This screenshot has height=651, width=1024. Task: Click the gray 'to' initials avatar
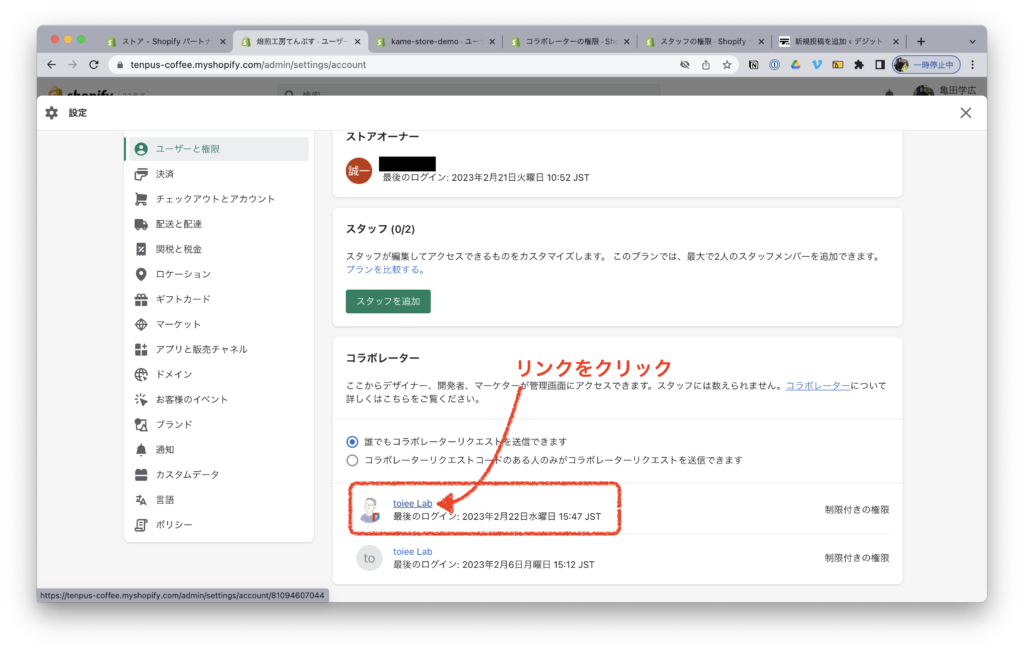369,558
